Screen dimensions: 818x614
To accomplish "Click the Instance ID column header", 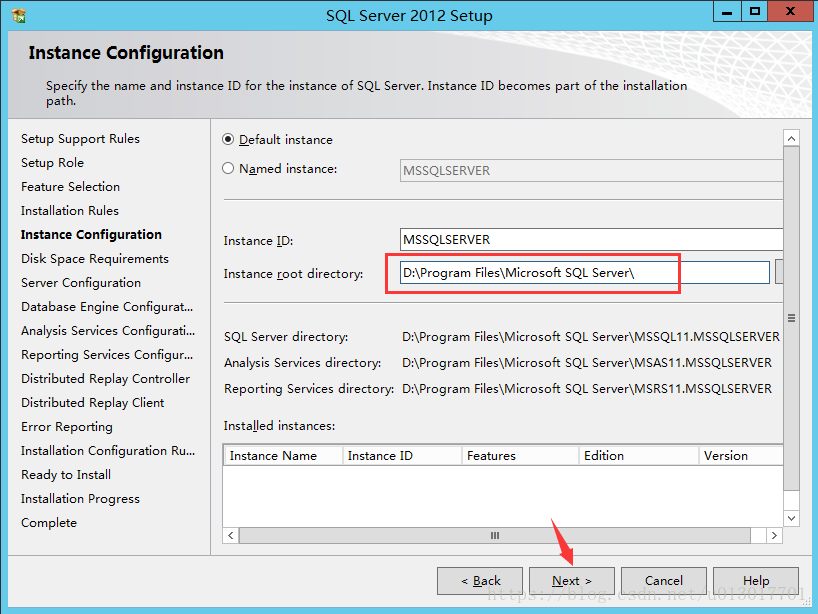I will (x=402, y=455).
